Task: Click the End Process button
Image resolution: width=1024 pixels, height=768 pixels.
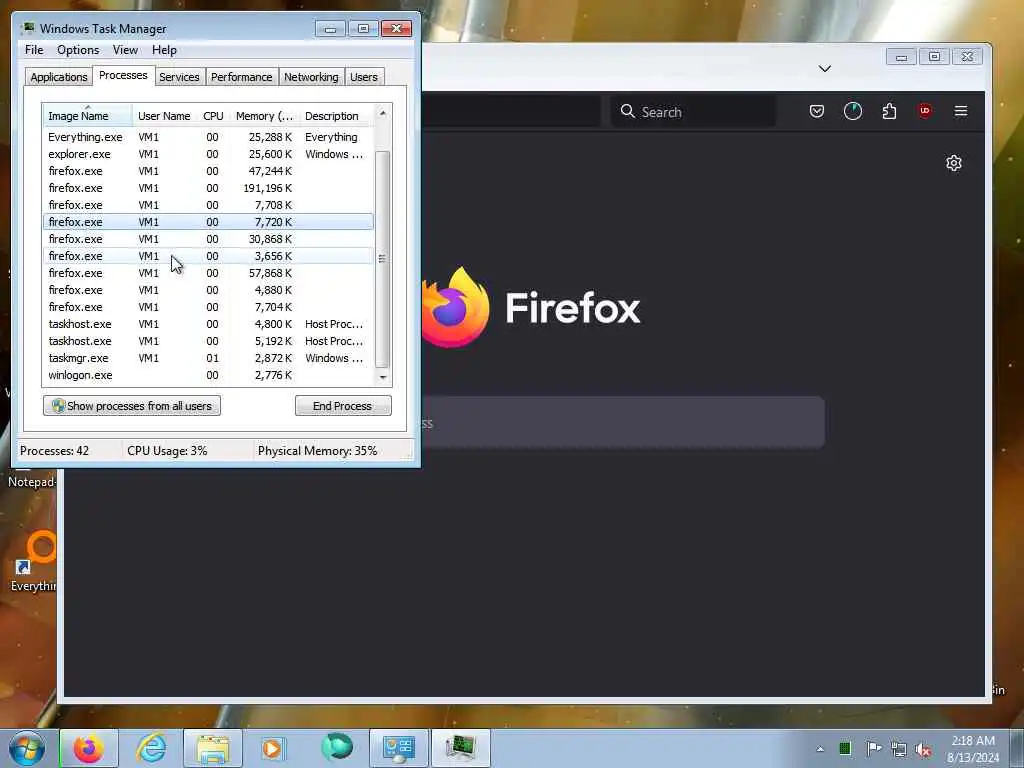Action: (x=343, y=406)
